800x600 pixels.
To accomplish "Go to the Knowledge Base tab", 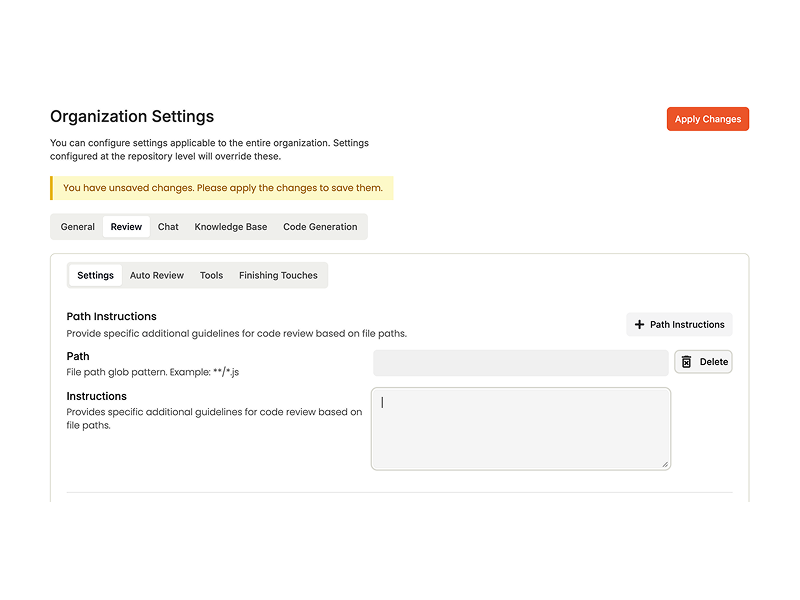I will 231,227.
